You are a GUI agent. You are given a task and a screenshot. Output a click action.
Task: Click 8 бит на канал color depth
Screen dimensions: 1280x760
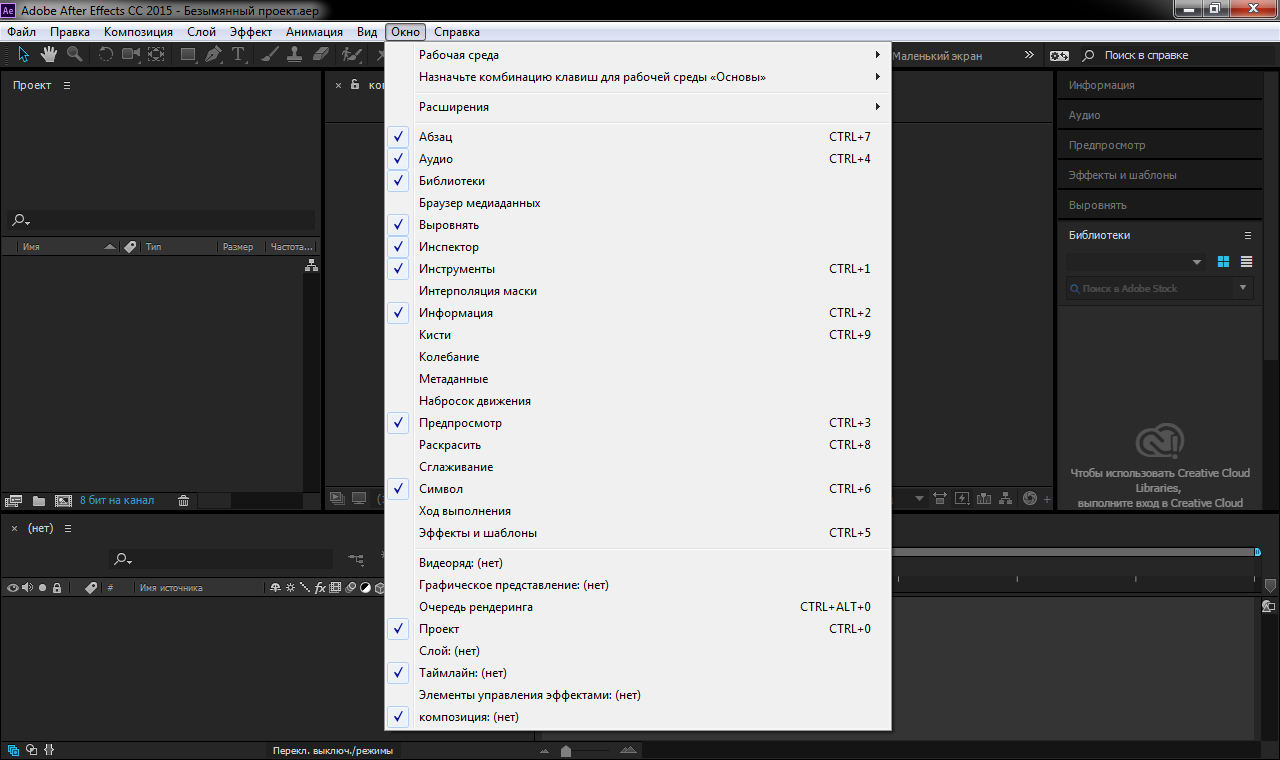pyautogui.click(x=117, y=500)
